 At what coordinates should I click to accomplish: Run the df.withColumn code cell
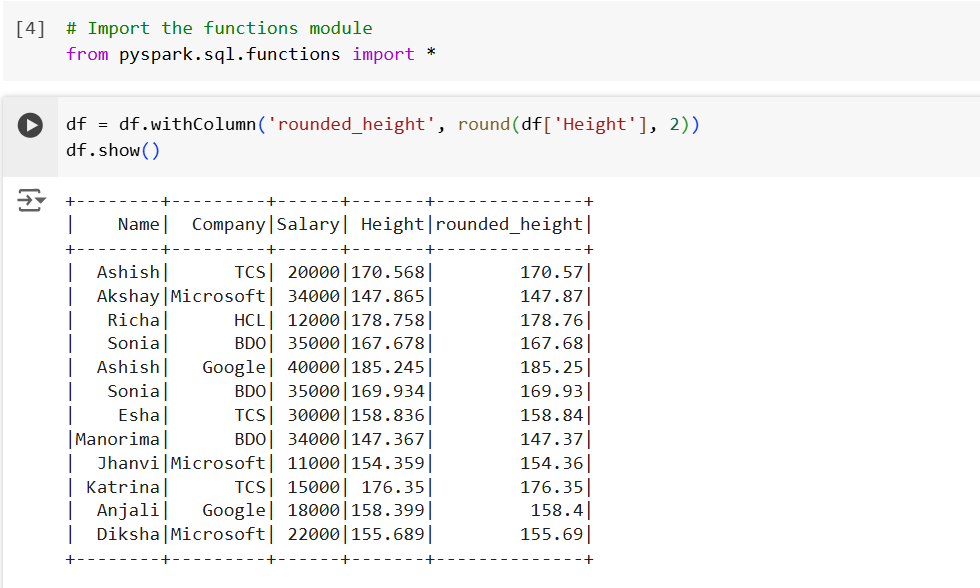point(30,125)
